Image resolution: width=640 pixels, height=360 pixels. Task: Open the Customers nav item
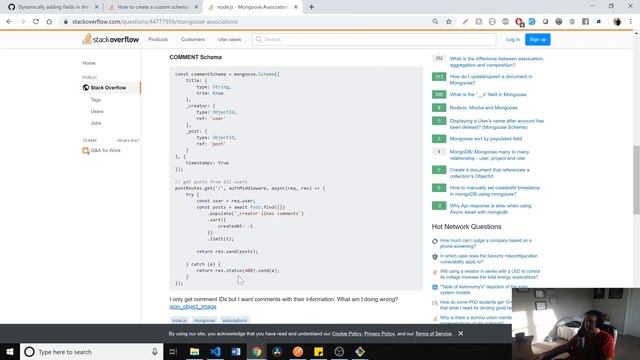click(193, 39)
